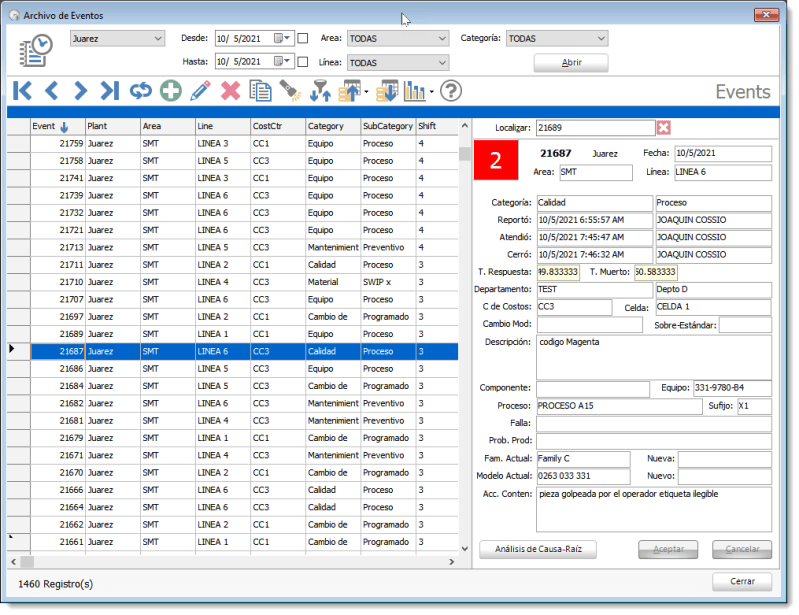Go to previous record arrow
Viewport: 799px width, 615px height.
tap(51, 91)
